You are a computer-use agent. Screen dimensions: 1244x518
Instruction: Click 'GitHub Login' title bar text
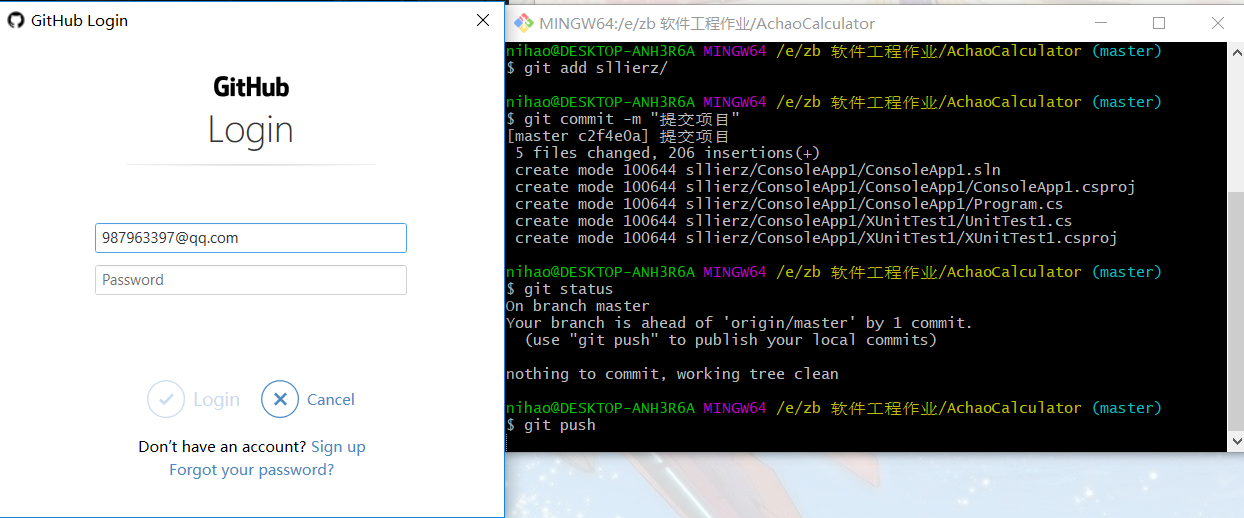(80, 20)
